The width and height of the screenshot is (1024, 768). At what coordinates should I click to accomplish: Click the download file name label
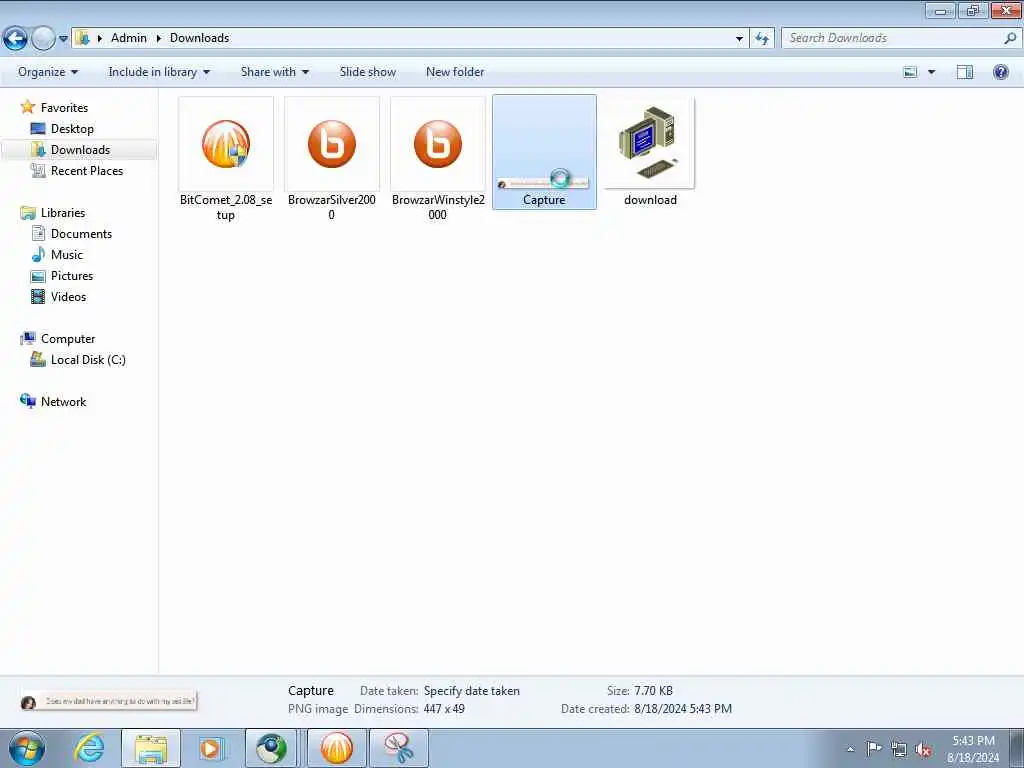(650, 200)
